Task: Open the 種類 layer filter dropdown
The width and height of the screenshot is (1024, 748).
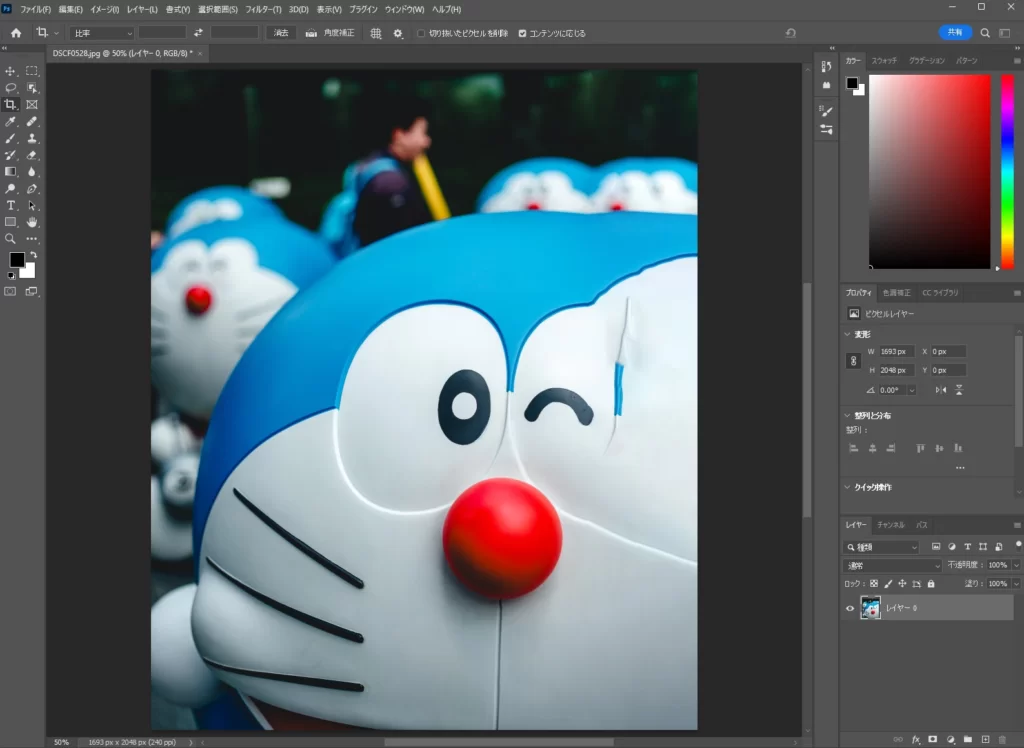Action: coord(882,547)
